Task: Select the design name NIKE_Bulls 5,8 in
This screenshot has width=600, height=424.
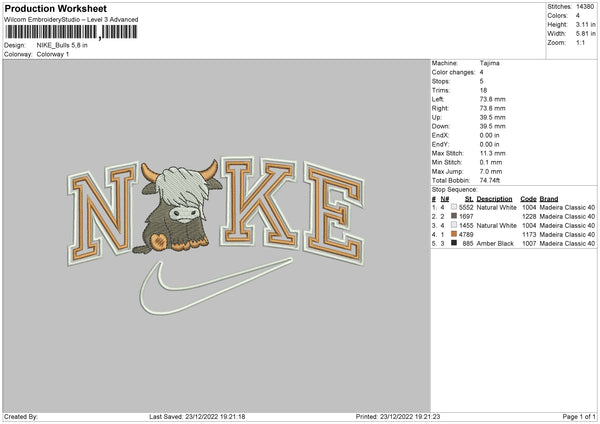Action: tap(62, 45)
